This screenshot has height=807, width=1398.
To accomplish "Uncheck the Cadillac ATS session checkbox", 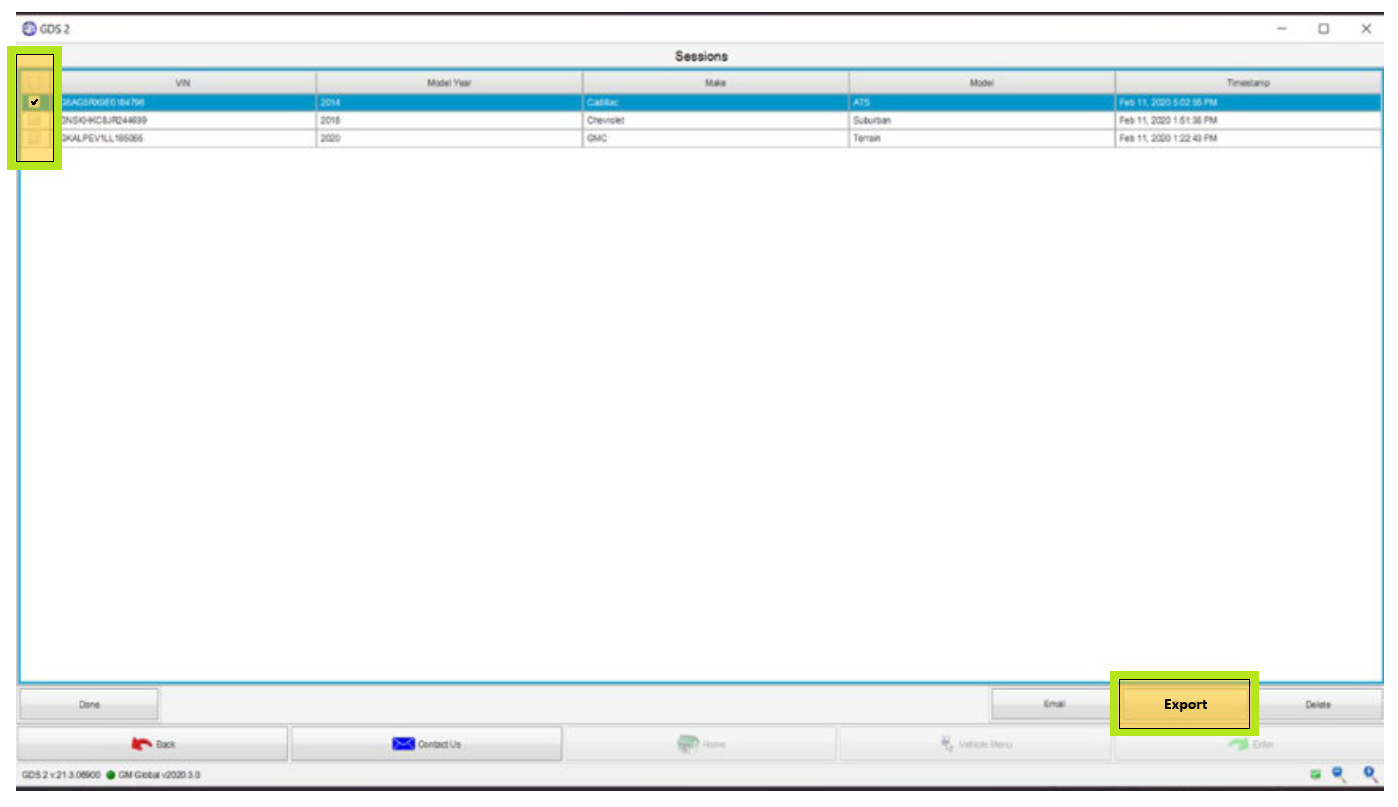I will pos(35,102).
